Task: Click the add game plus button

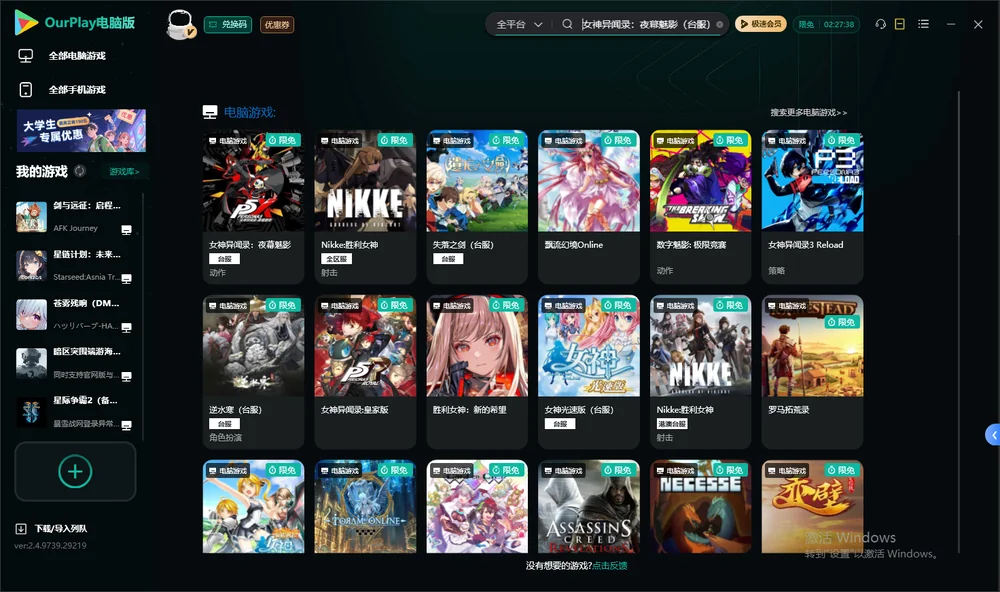Action: point(75,471)
